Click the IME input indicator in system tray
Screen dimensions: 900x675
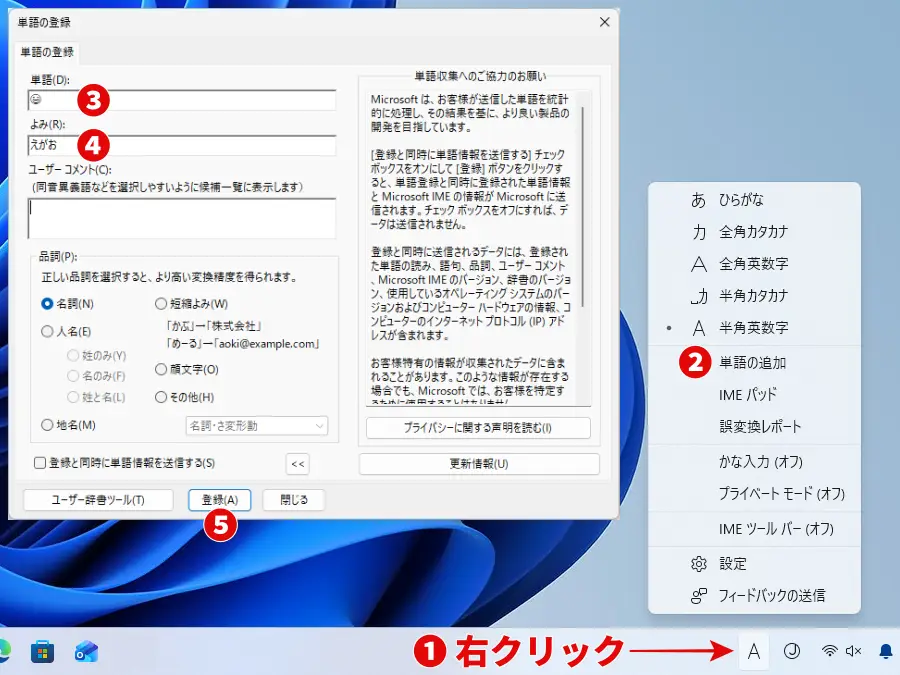coord(753,650)
